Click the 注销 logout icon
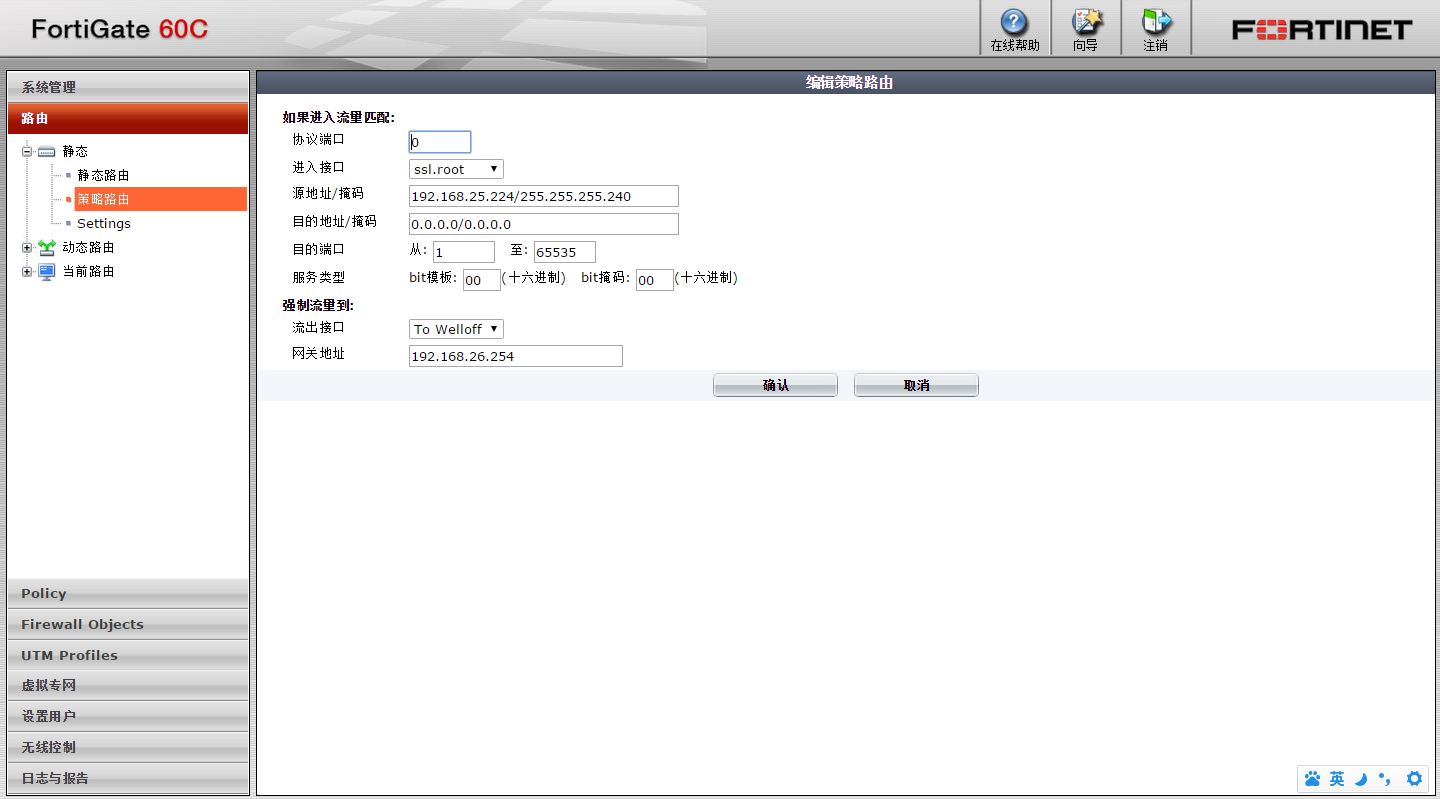The image size is (1440, 799). point(1156,22)
